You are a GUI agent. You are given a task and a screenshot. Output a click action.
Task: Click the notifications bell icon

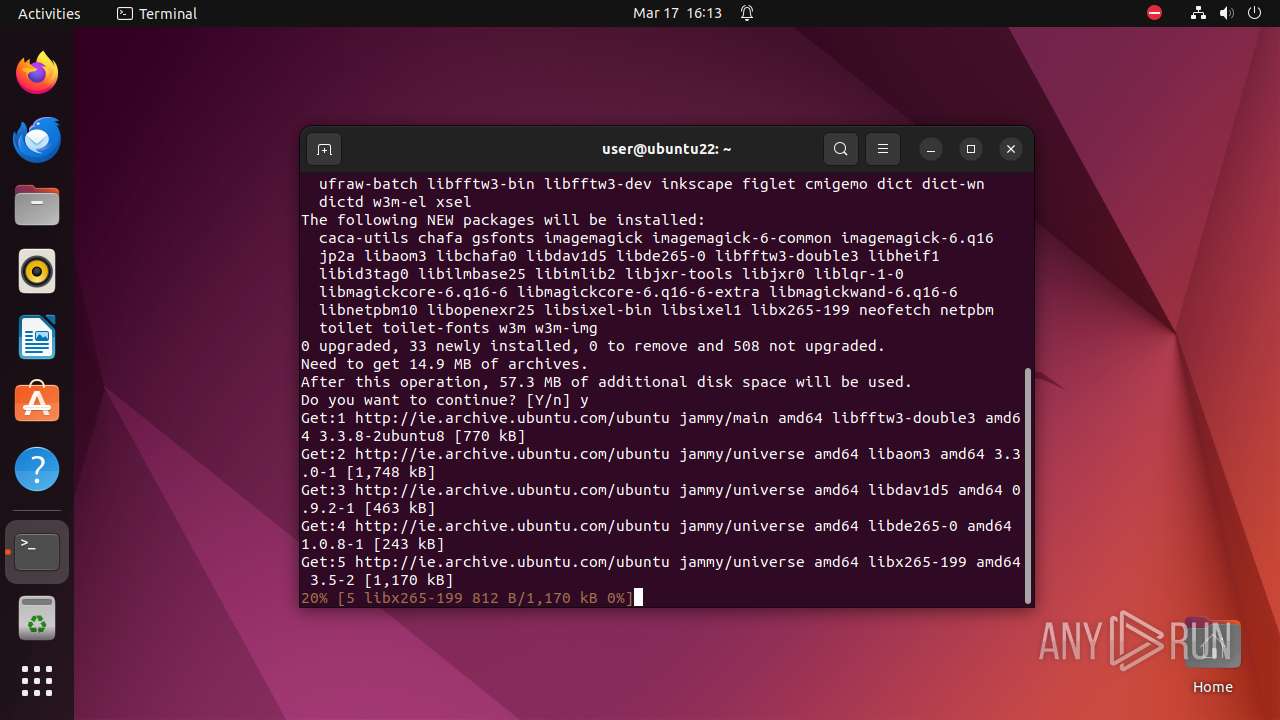point(747,13)
